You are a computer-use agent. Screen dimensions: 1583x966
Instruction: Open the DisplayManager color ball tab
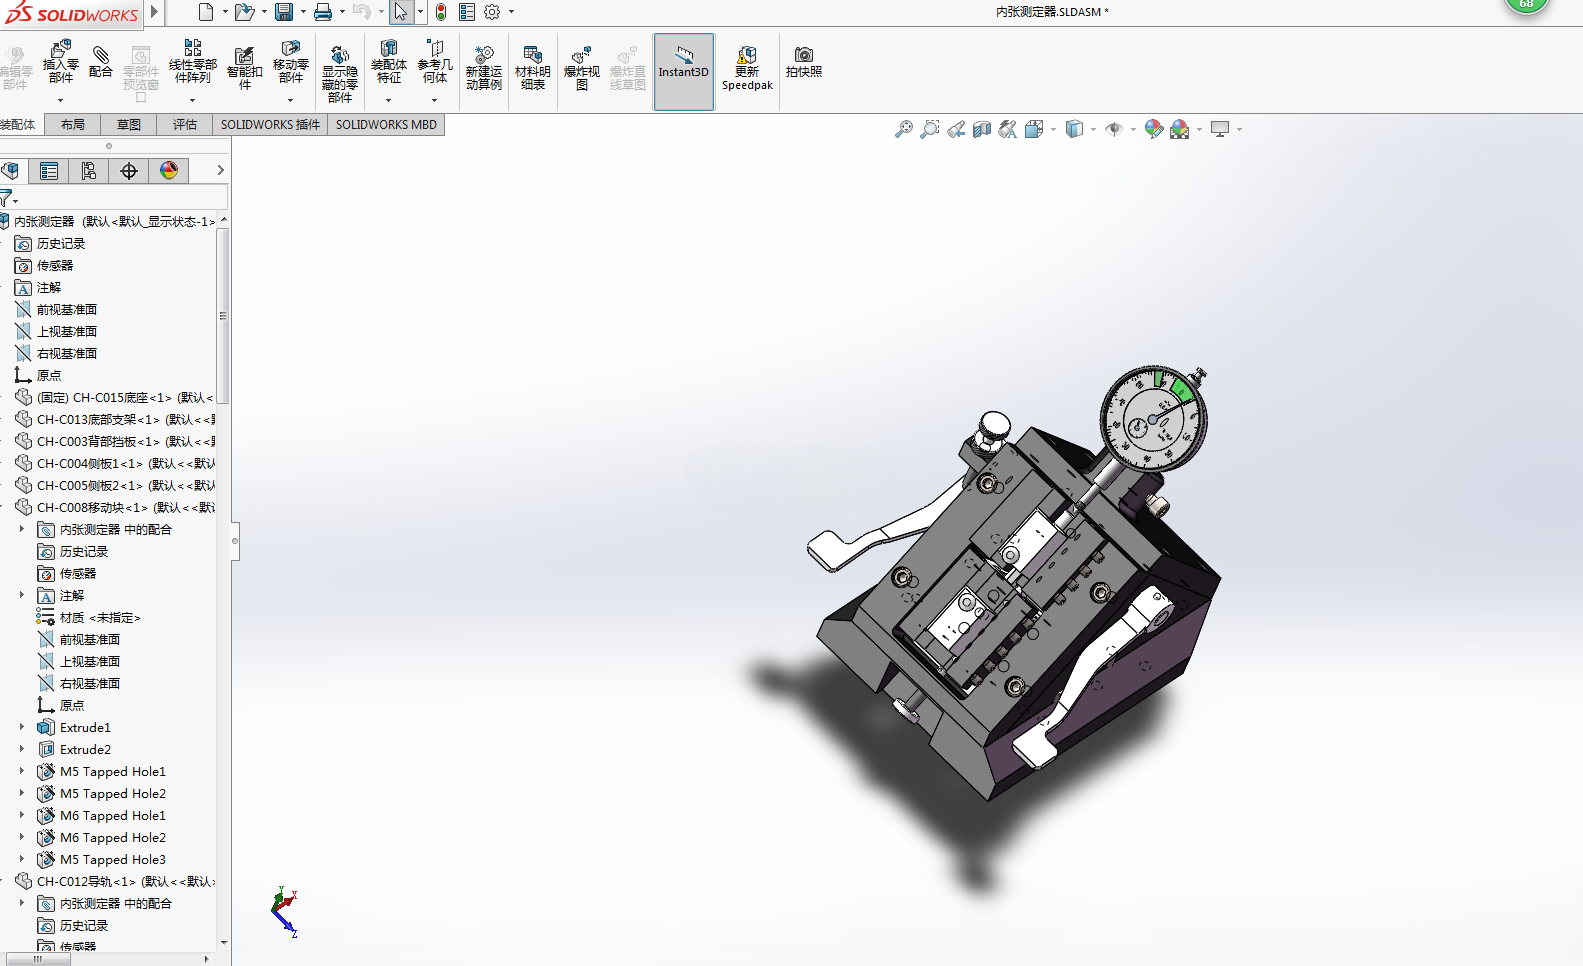point(169,171)
